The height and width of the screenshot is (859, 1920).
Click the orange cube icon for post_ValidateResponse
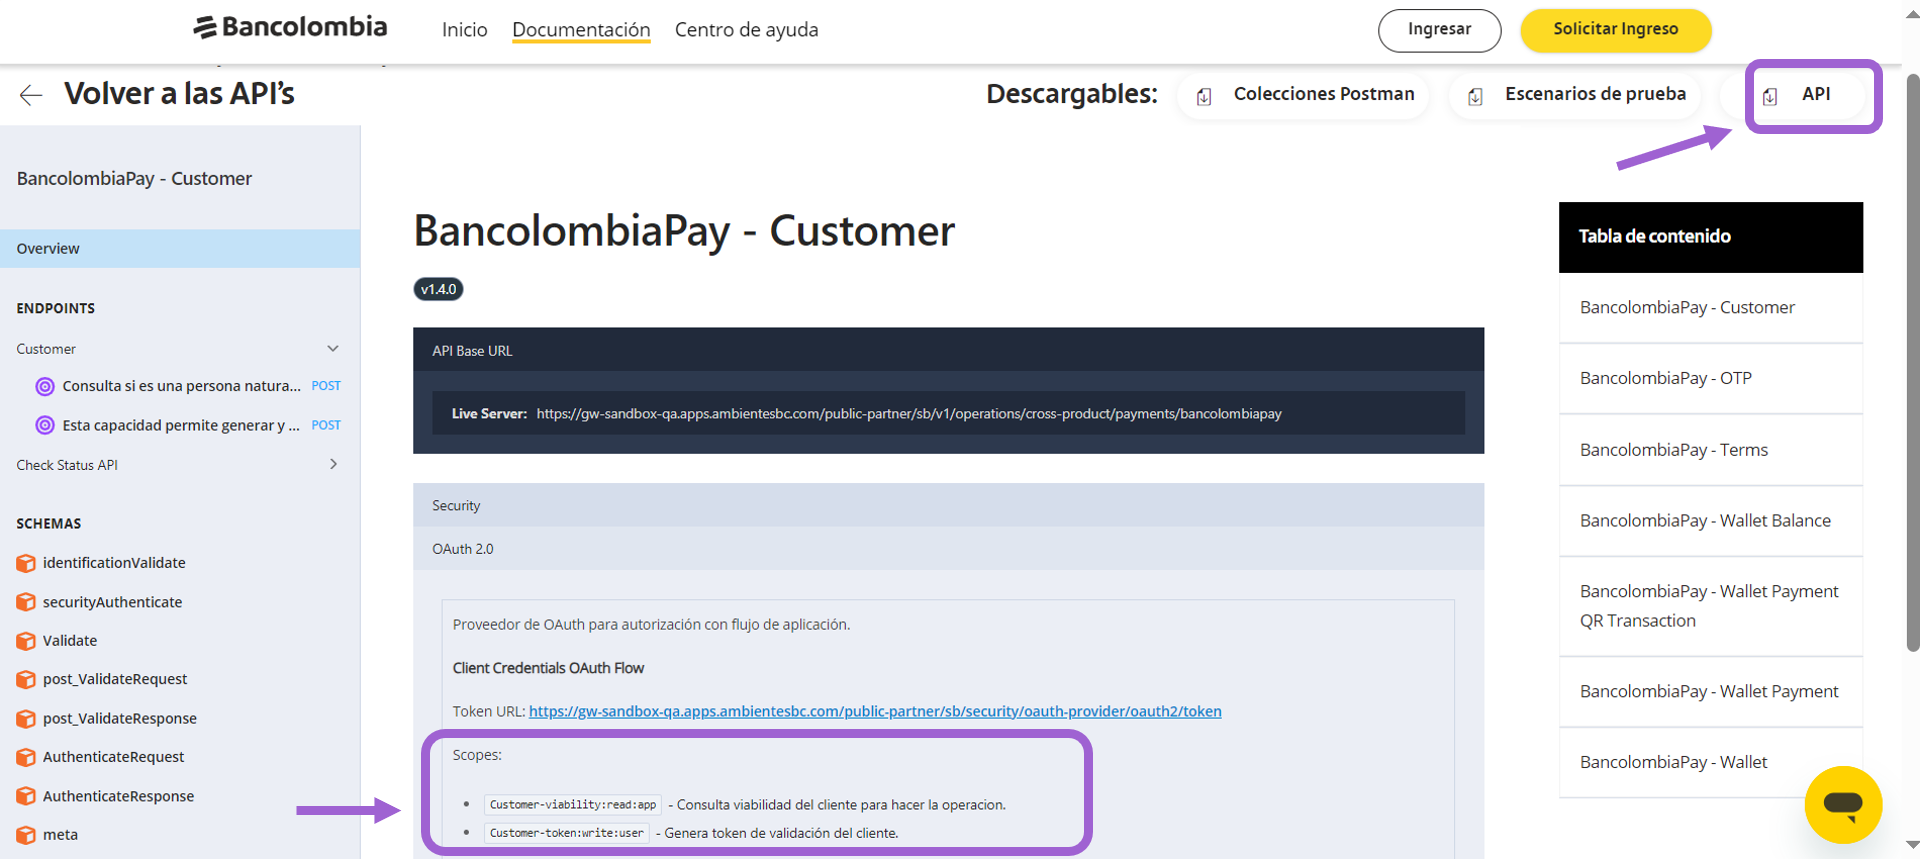(26, 719)
